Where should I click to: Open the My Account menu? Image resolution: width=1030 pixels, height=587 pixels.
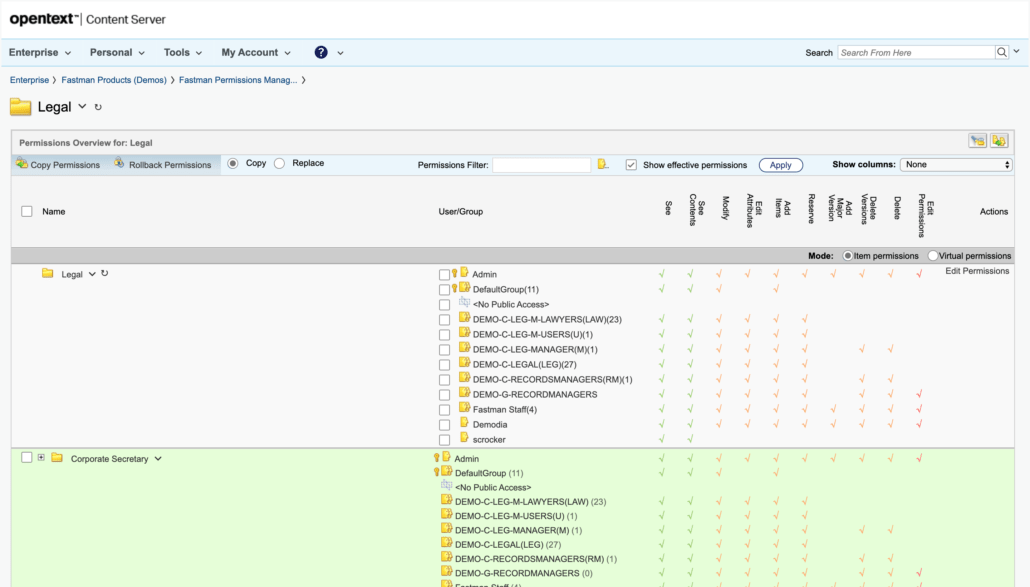(256, 53)
